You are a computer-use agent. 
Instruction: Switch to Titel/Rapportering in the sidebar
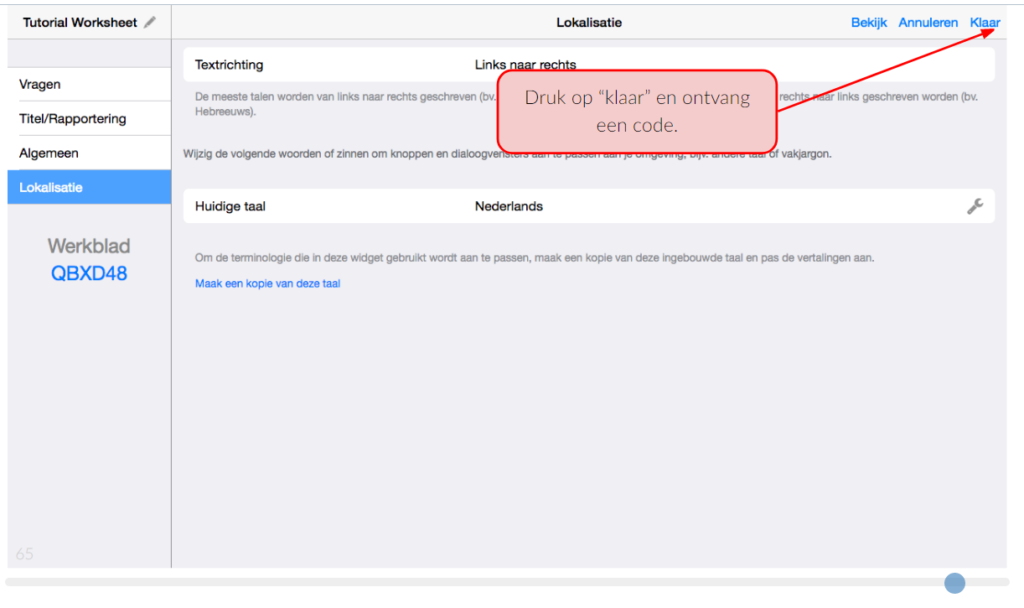click(x=73, y=119)
